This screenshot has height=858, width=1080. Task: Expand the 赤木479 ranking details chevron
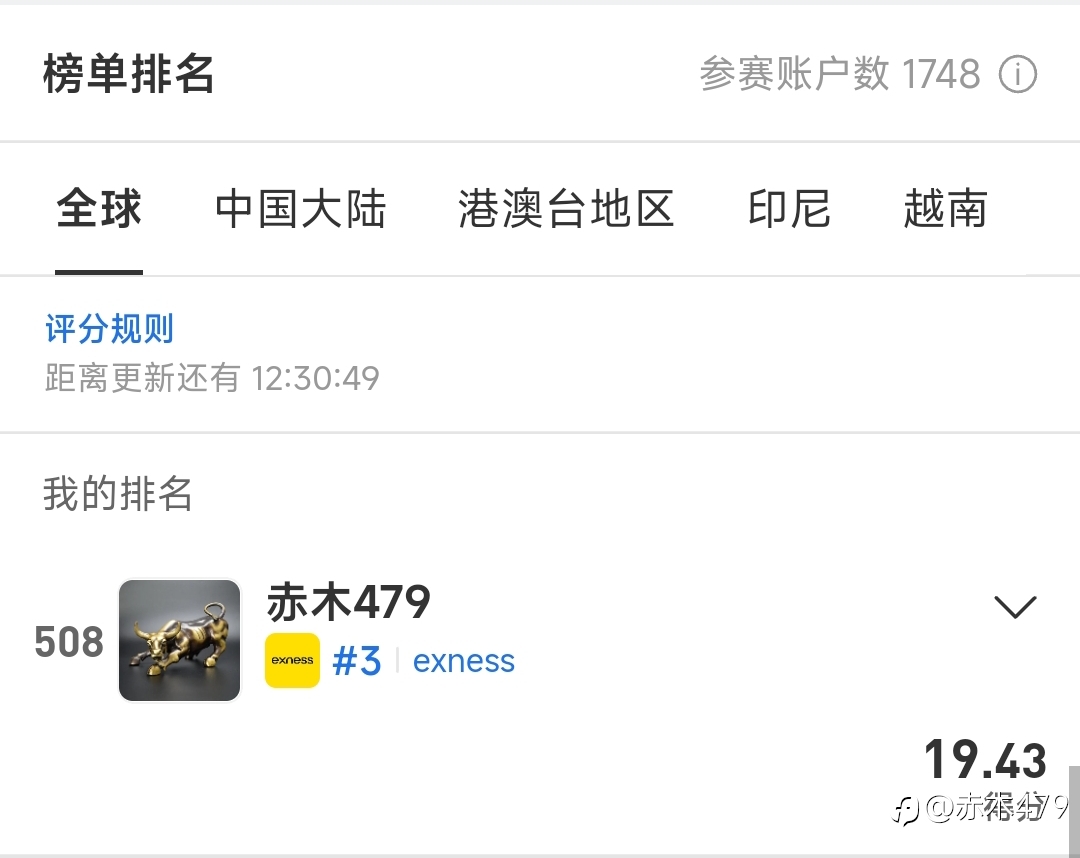1015,607
